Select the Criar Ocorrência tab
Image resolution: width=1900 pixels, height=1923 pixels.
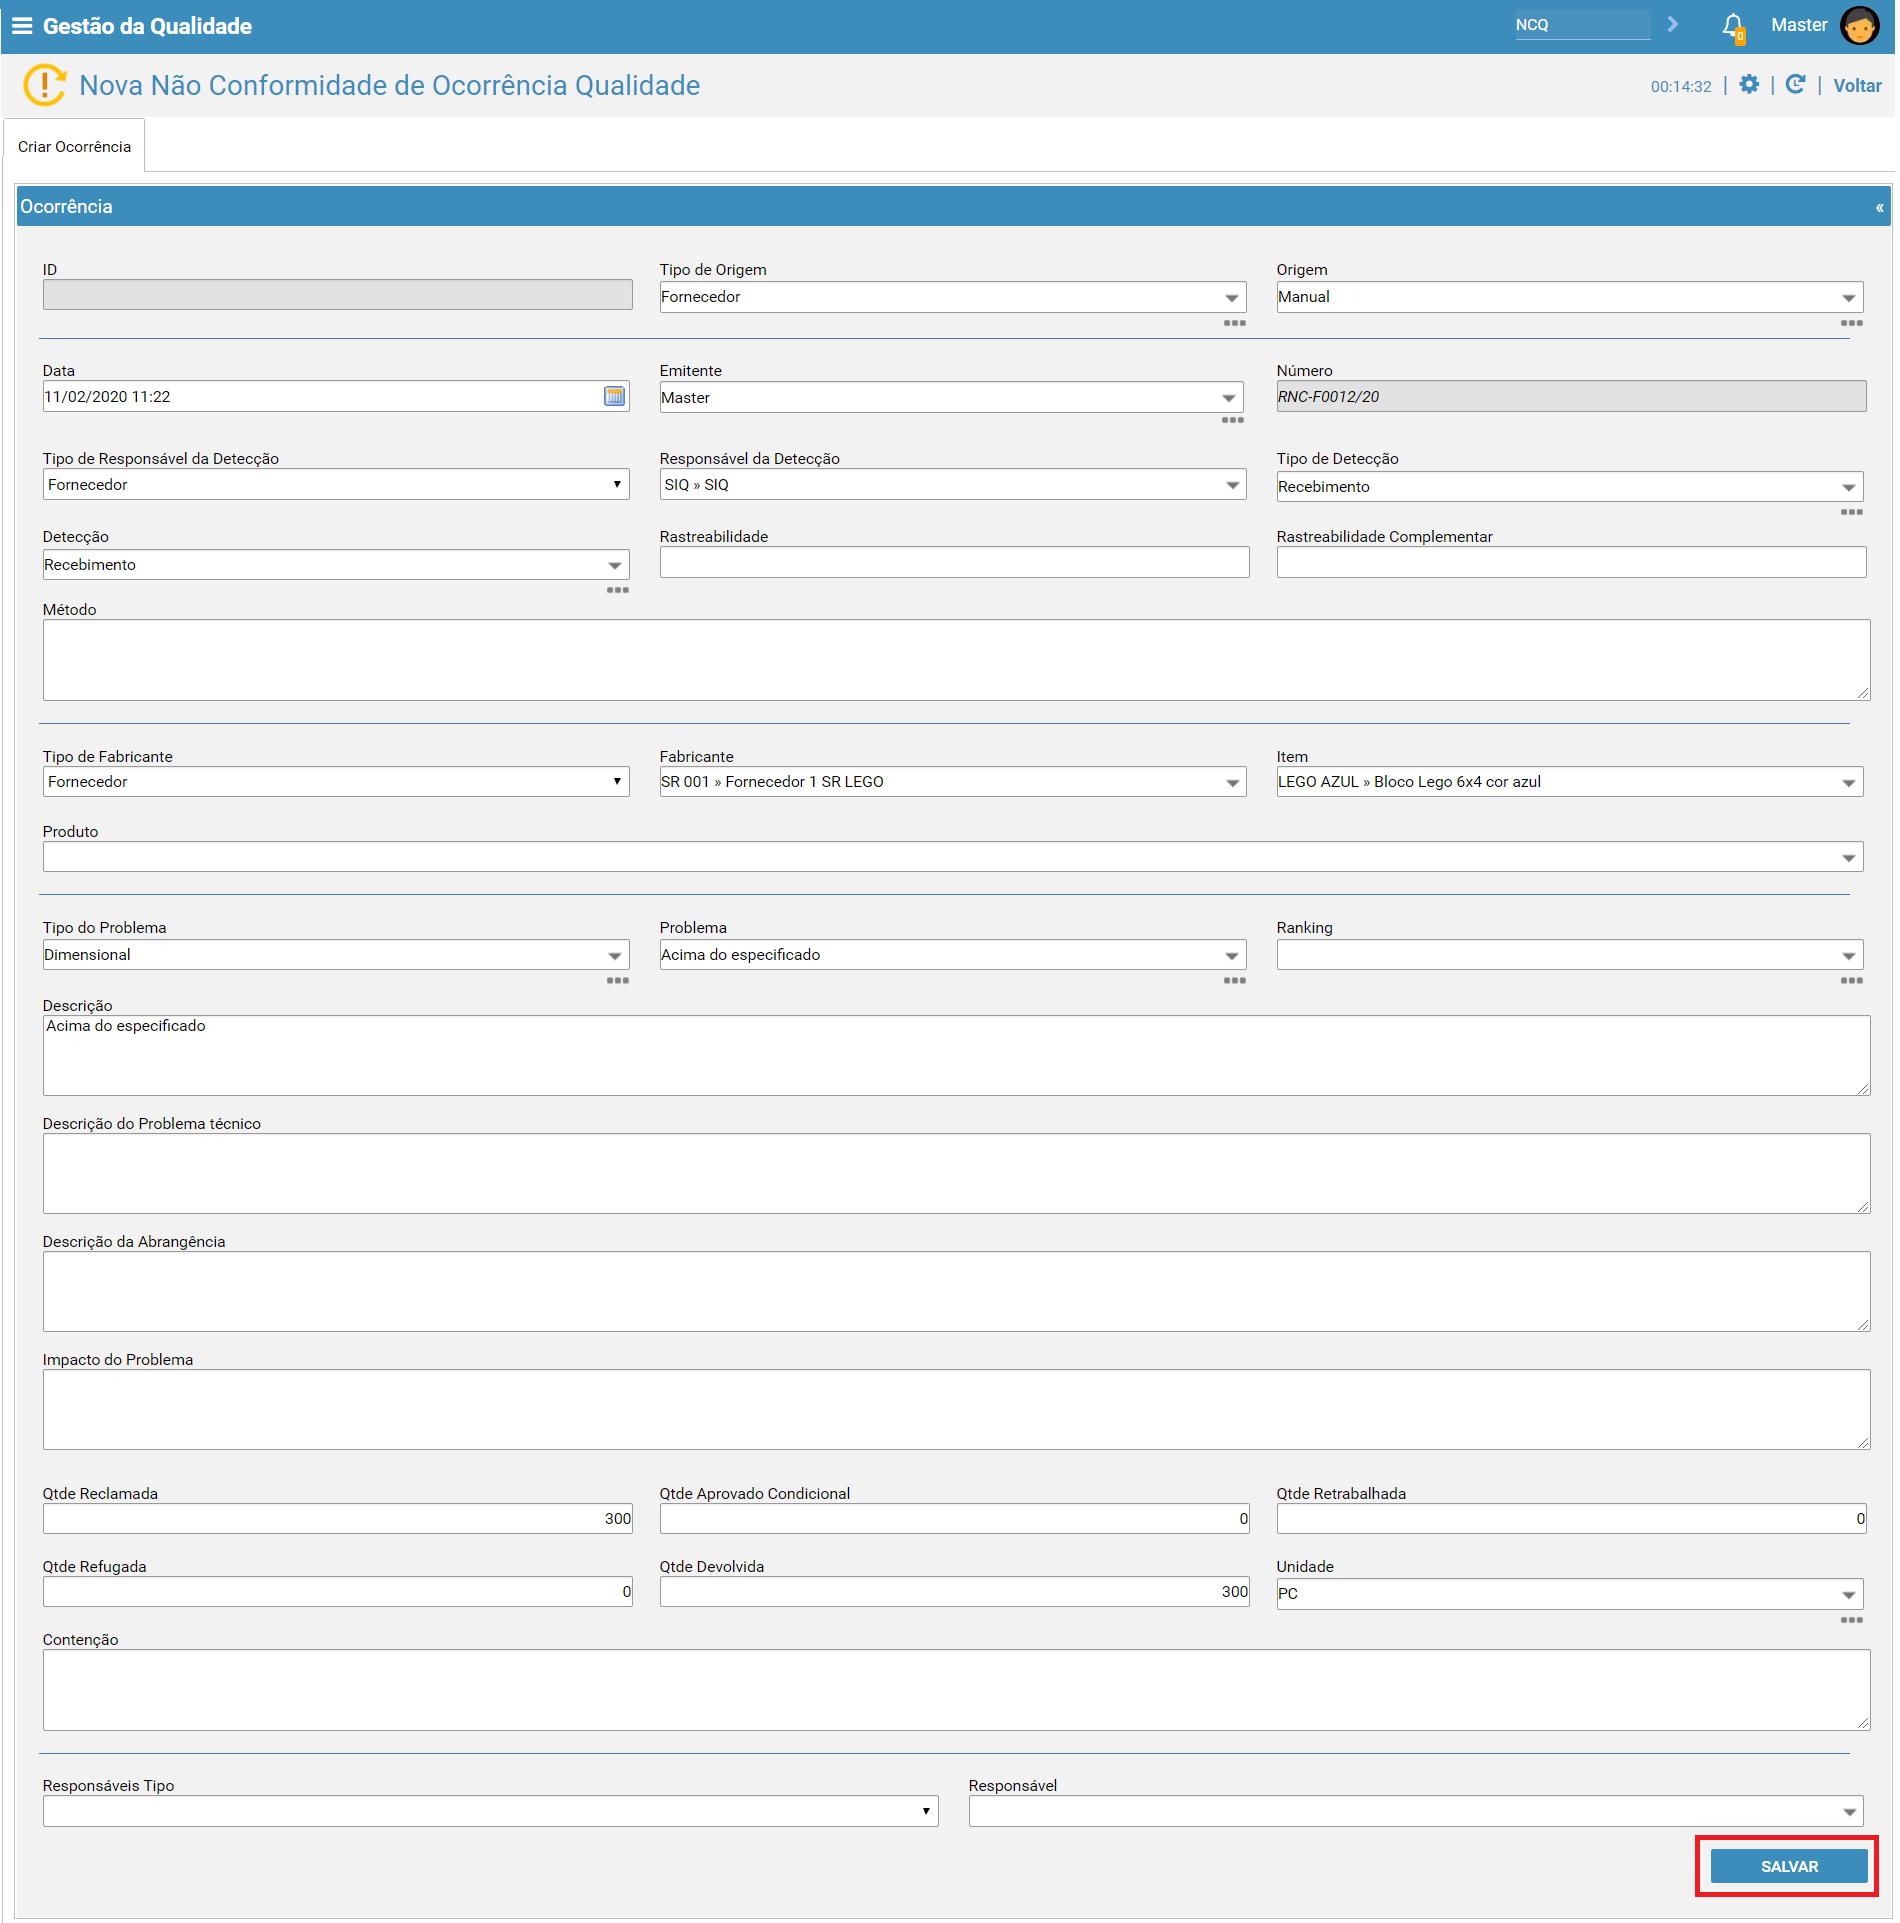pyautogui.click(x=74, y=146)
